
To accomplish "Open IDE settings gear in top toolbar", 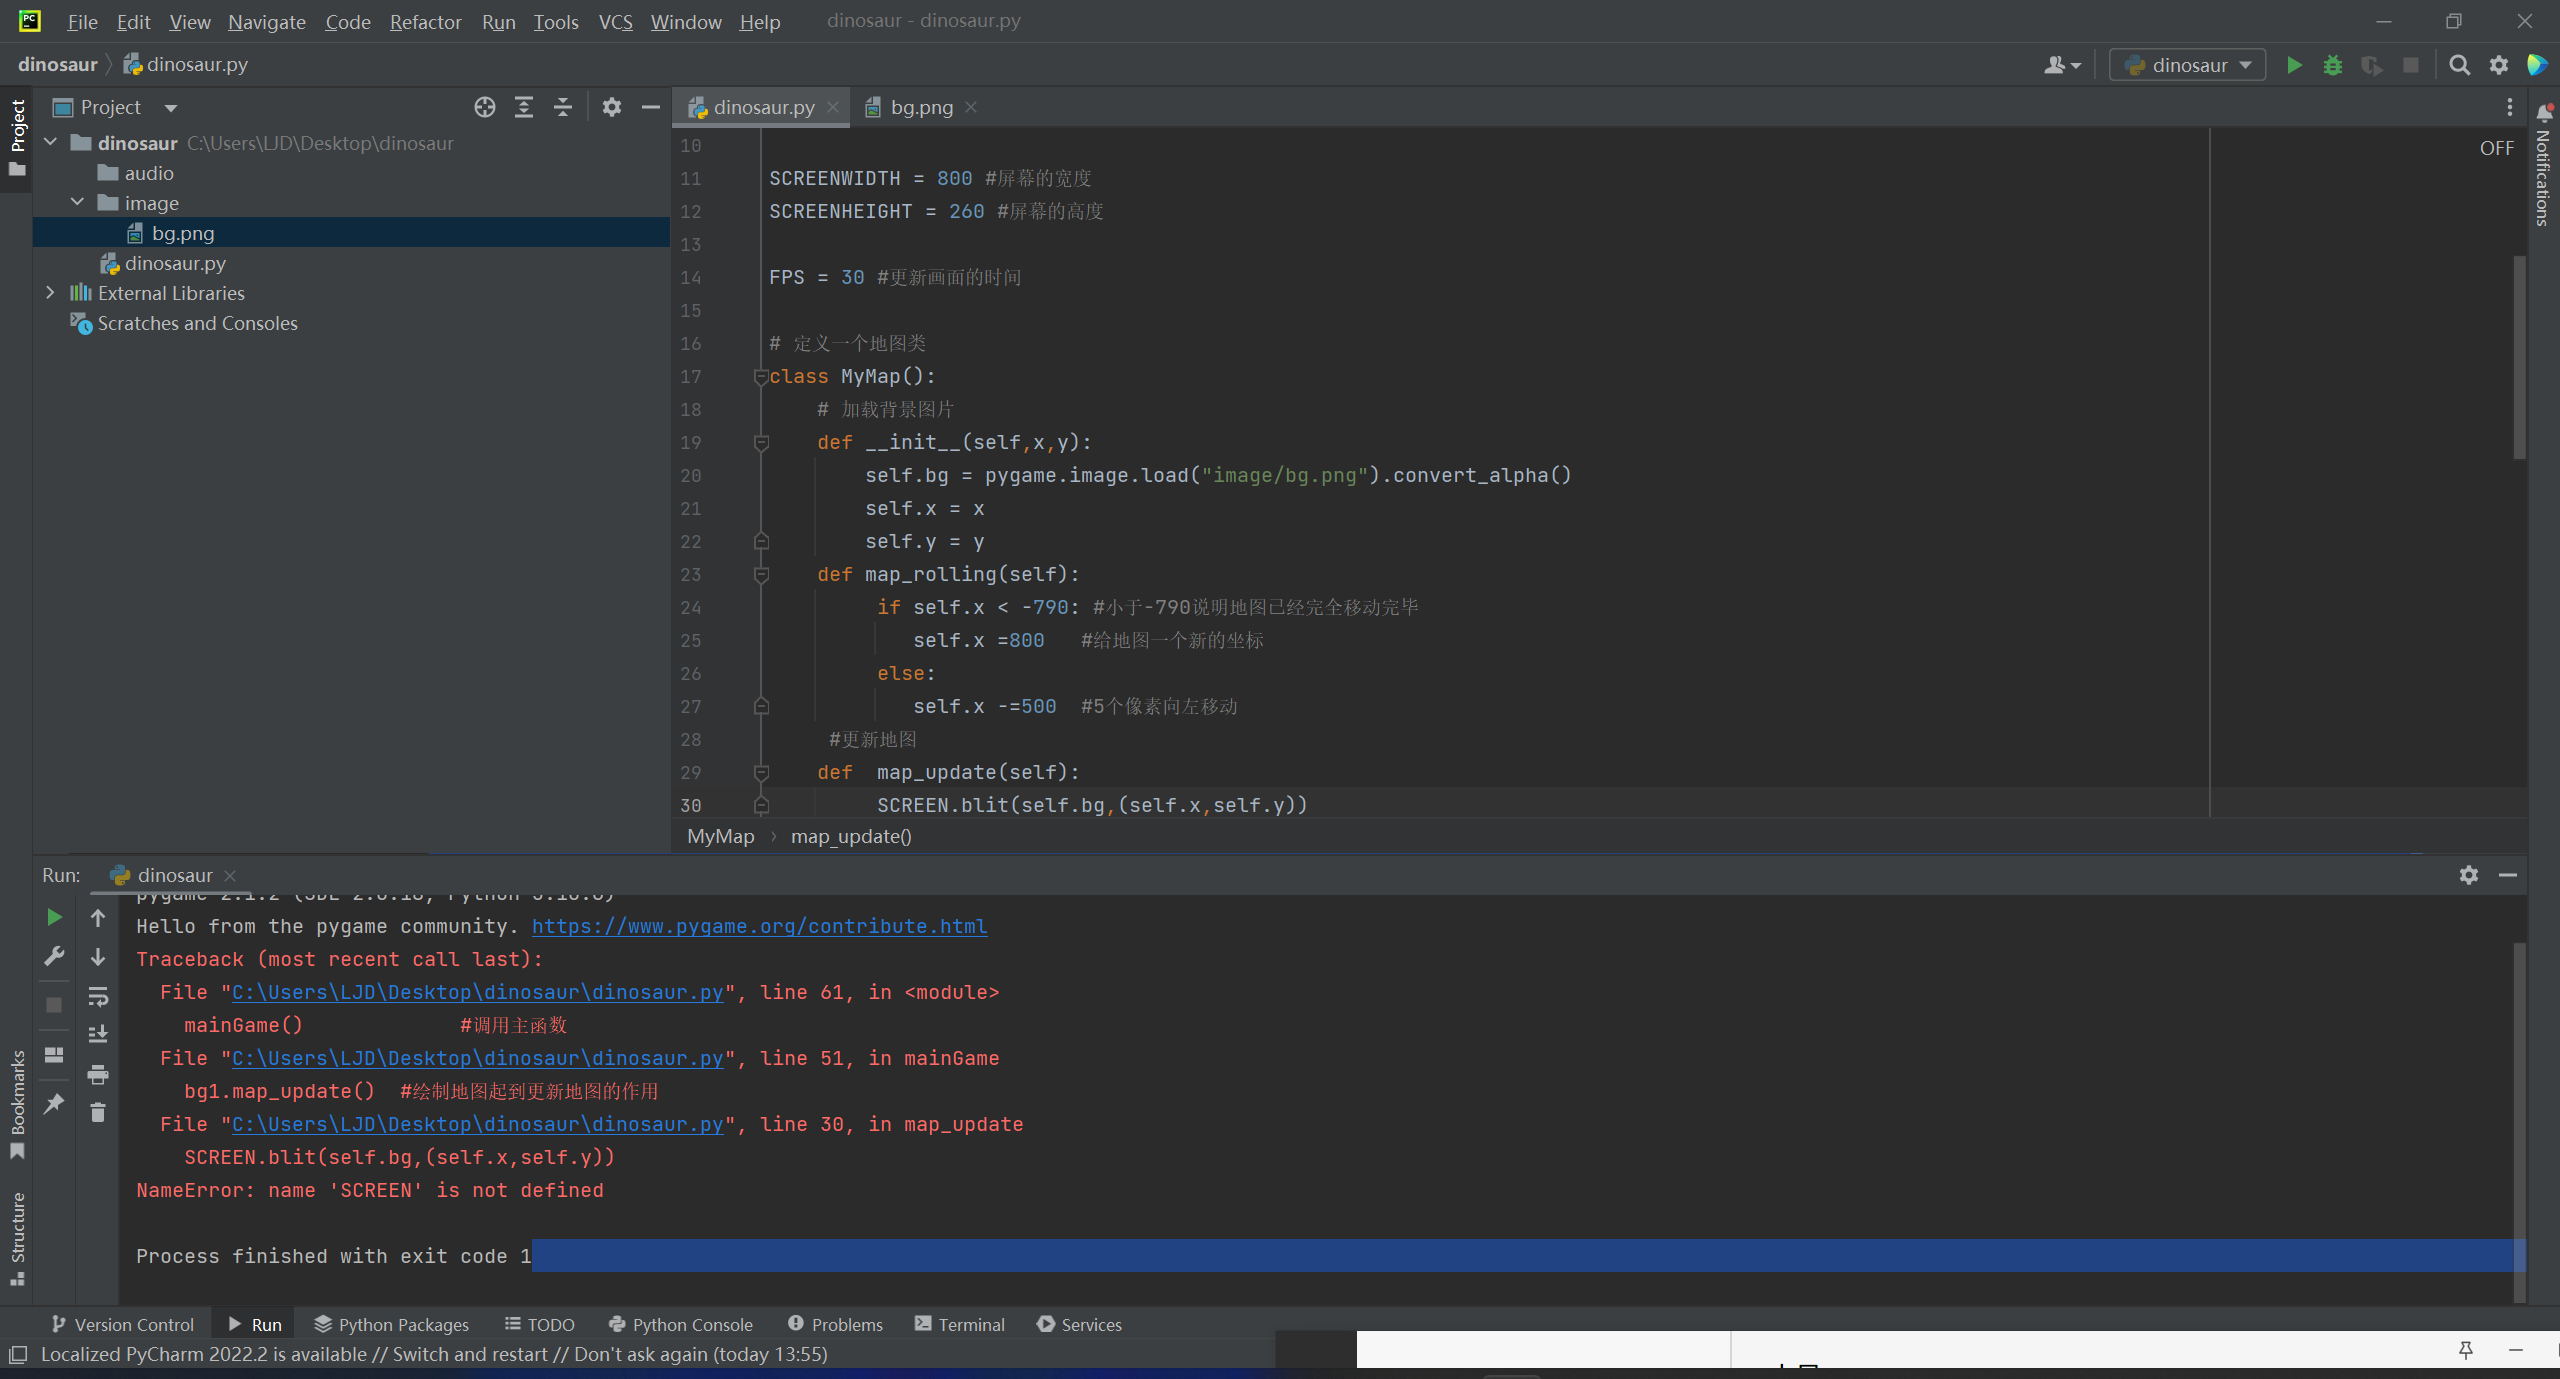I will 2499,65.
